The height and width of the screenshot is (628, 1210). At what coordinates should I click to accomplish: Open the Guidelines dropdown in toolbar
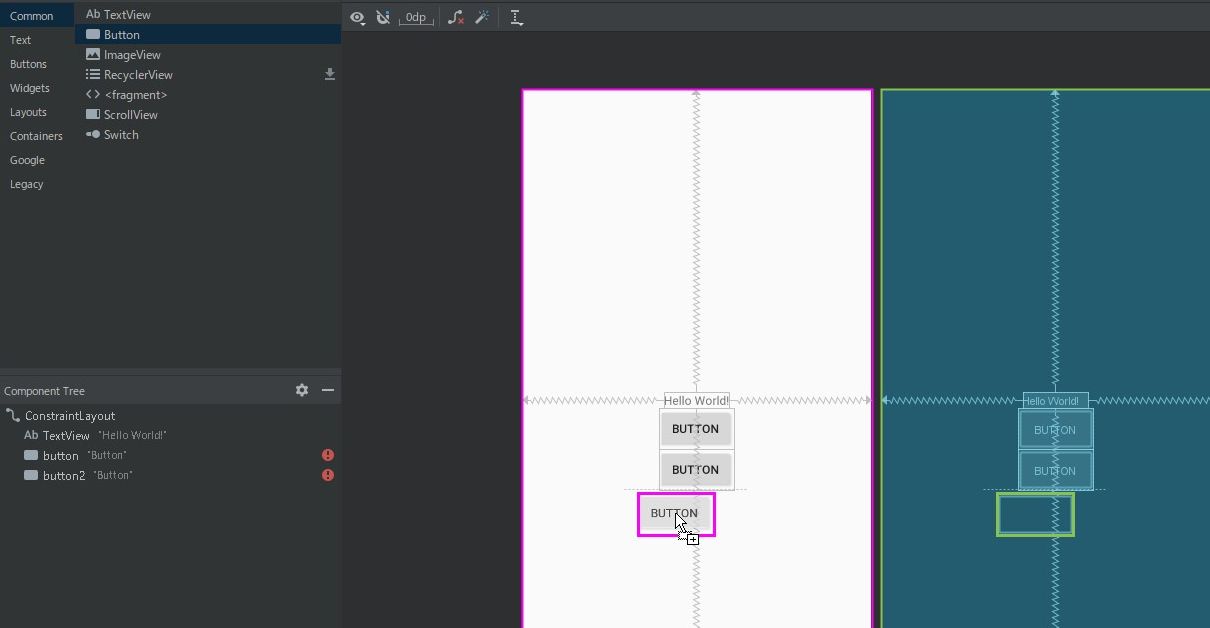click(516, 17)
